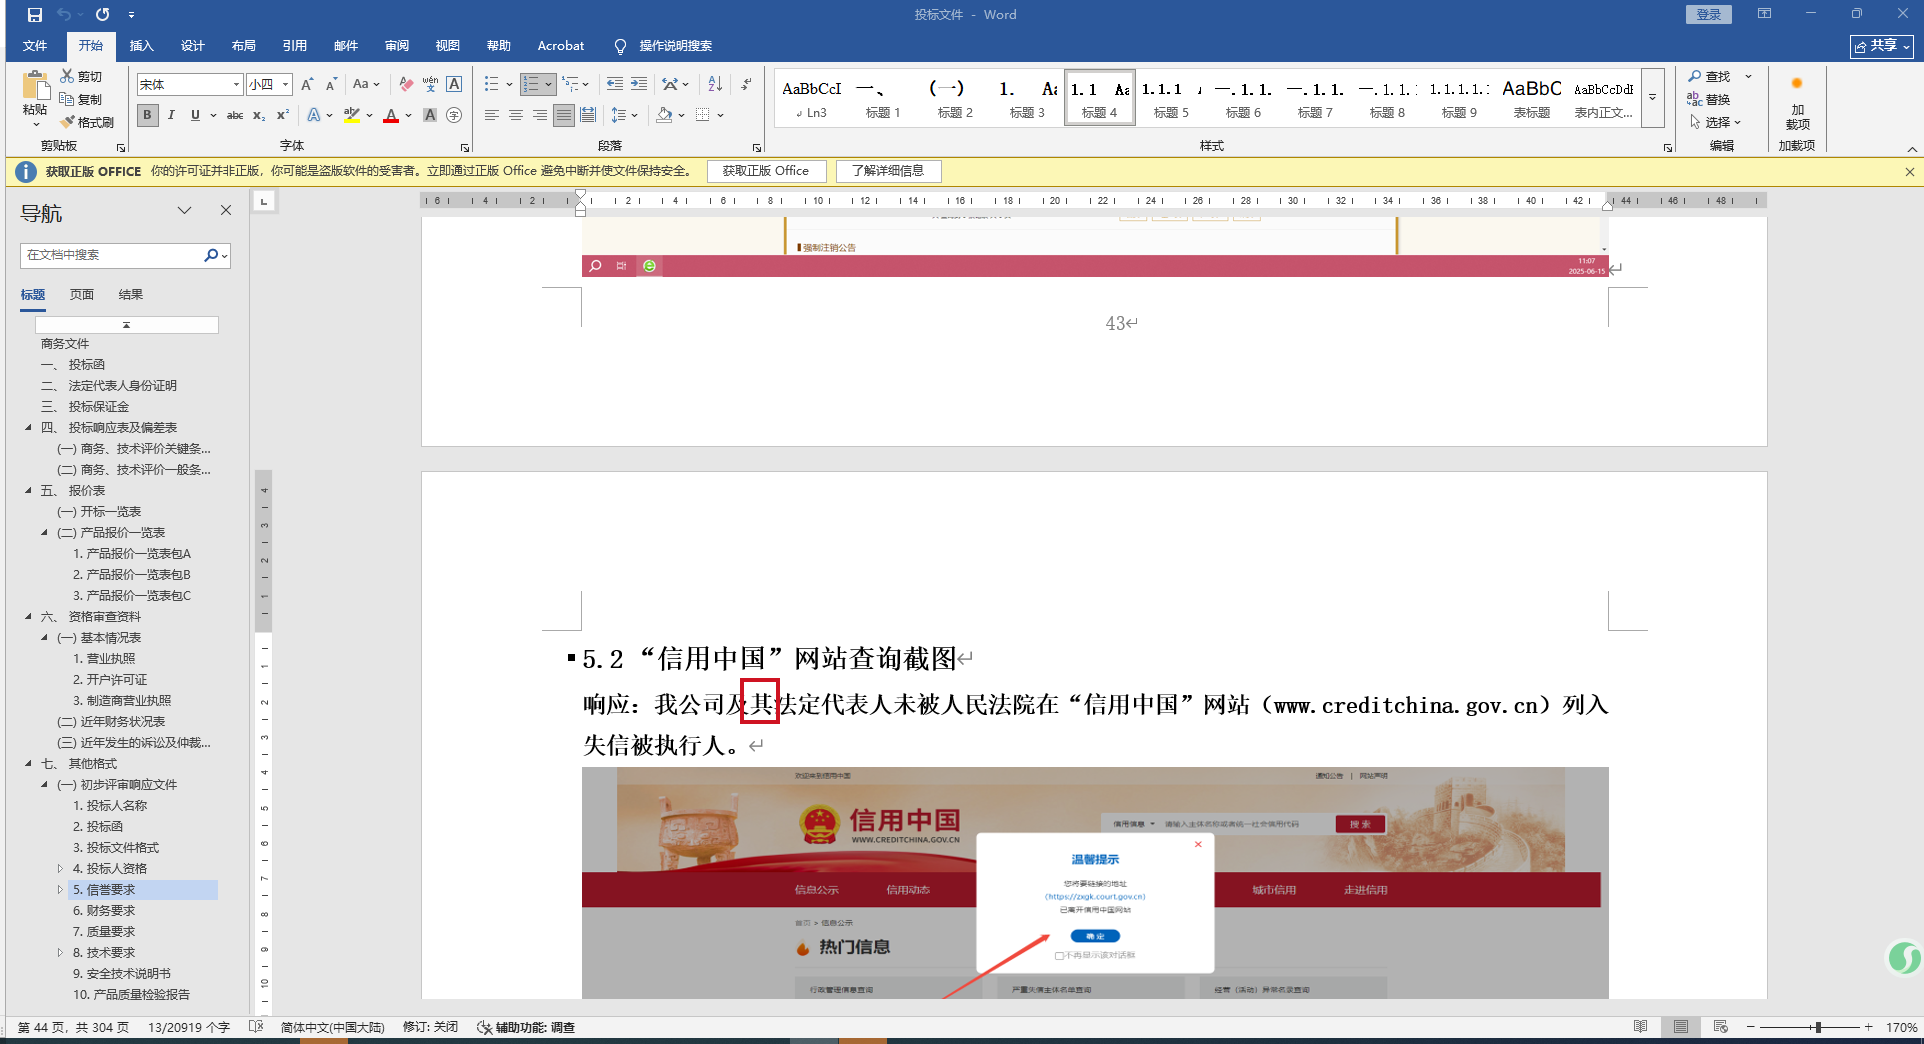Viewport: 1924px width, 1044px height.
Task: Go to 6. 财务要求 in navigation pane
Action: click(104, 911)
